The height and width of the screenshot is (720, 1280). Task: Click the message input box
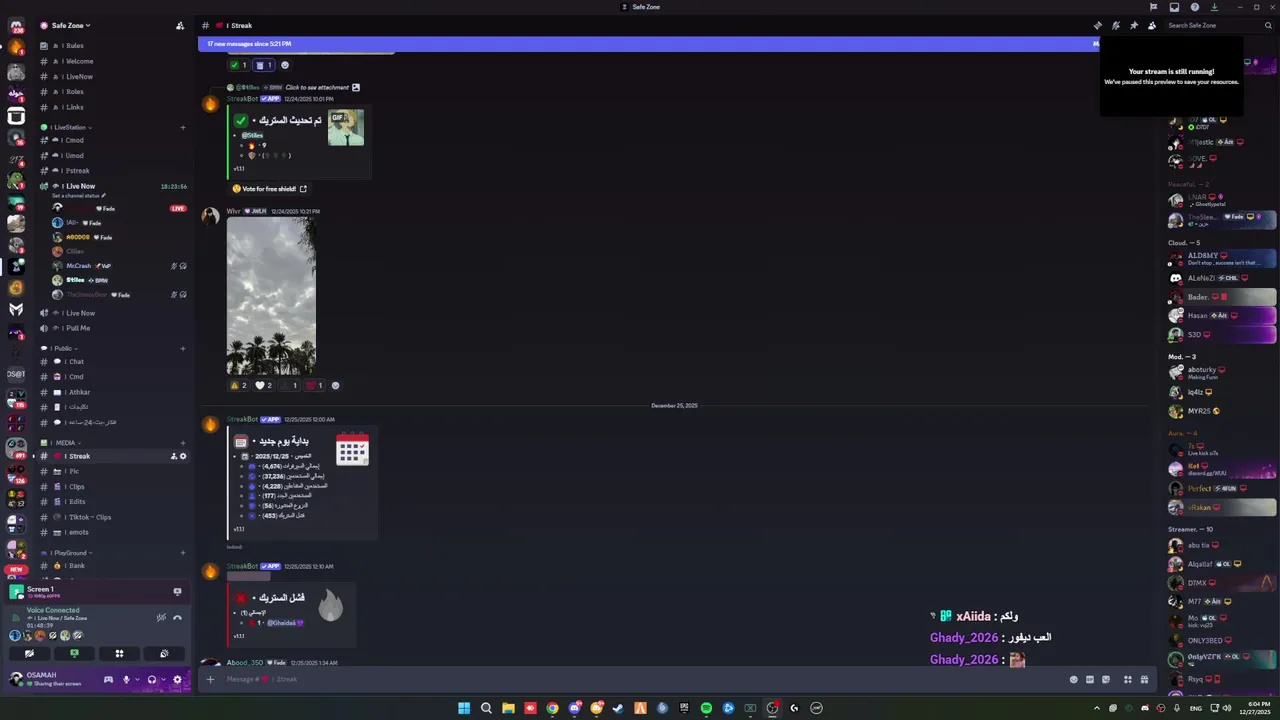tap(640, 679)
